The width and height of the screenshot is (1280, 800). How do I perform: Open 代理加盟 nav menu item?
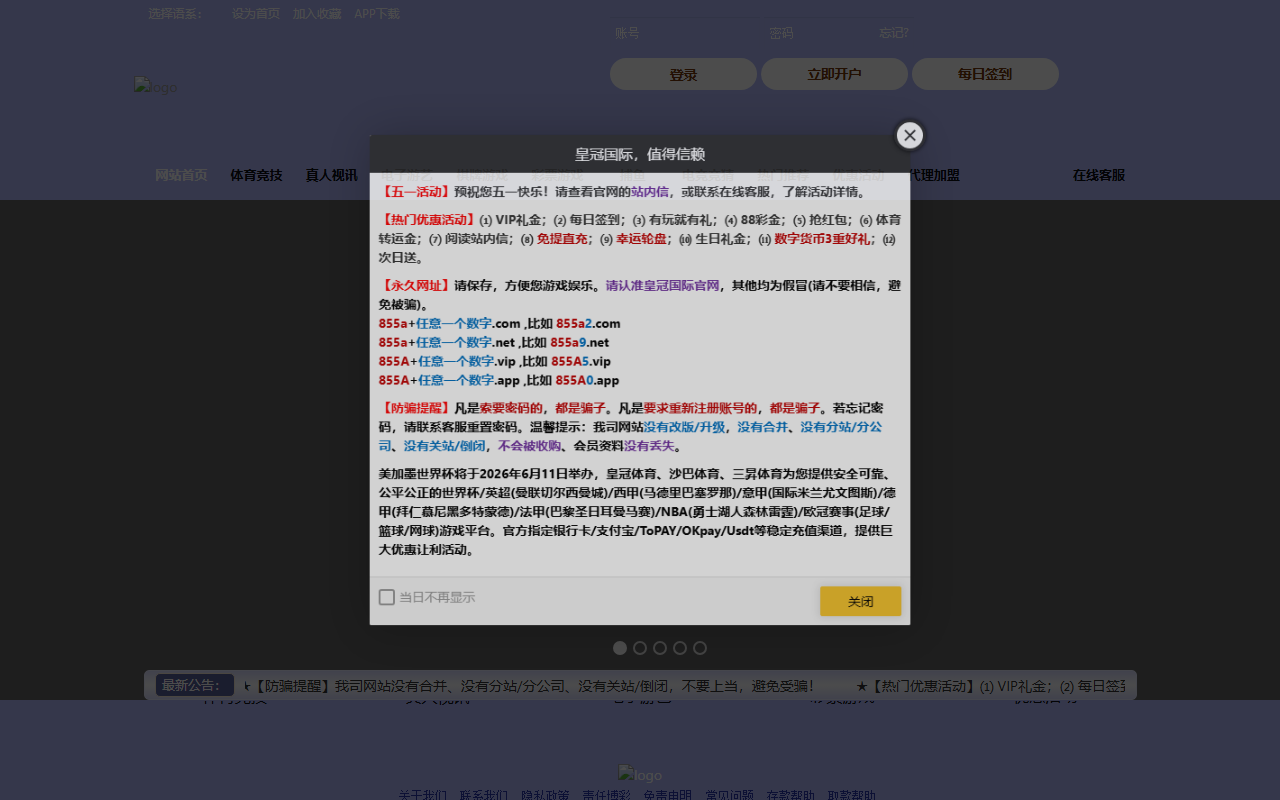click(x=934, y=175)
